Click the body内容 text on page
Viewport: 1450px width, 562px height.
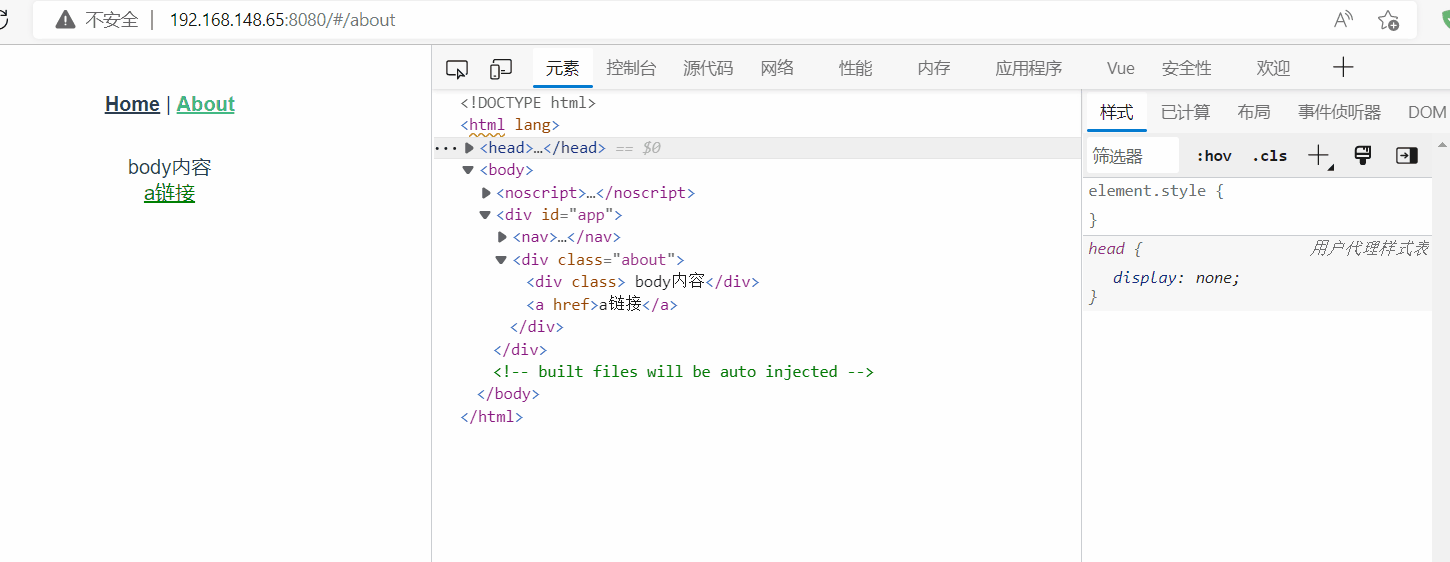click(x=170, y=167)
